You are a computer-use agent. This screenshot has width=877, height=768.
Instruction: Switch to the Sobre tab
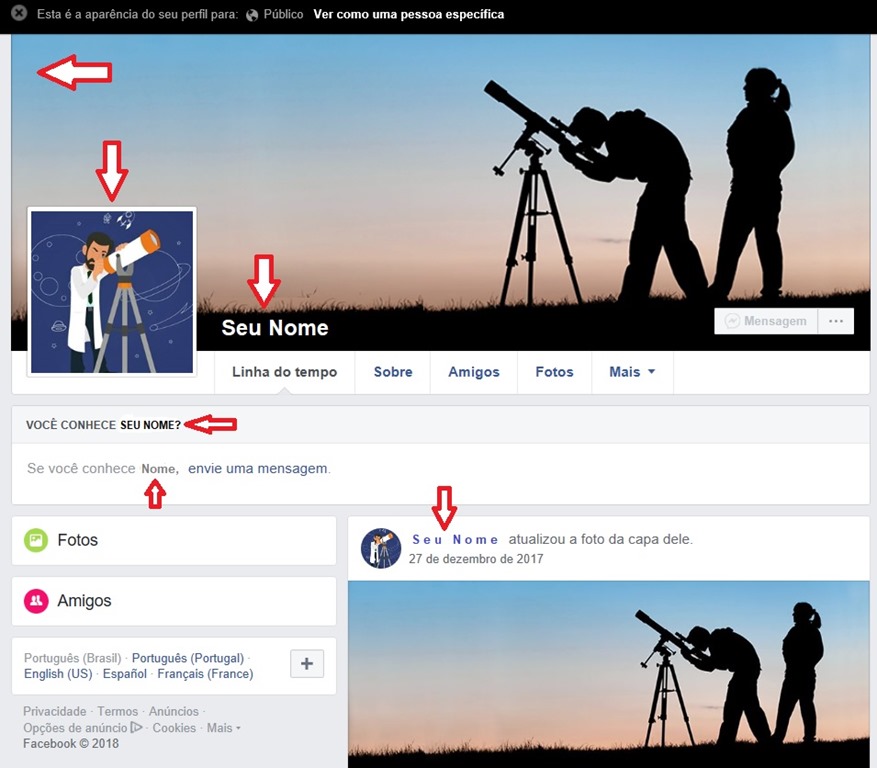[393, 372]
